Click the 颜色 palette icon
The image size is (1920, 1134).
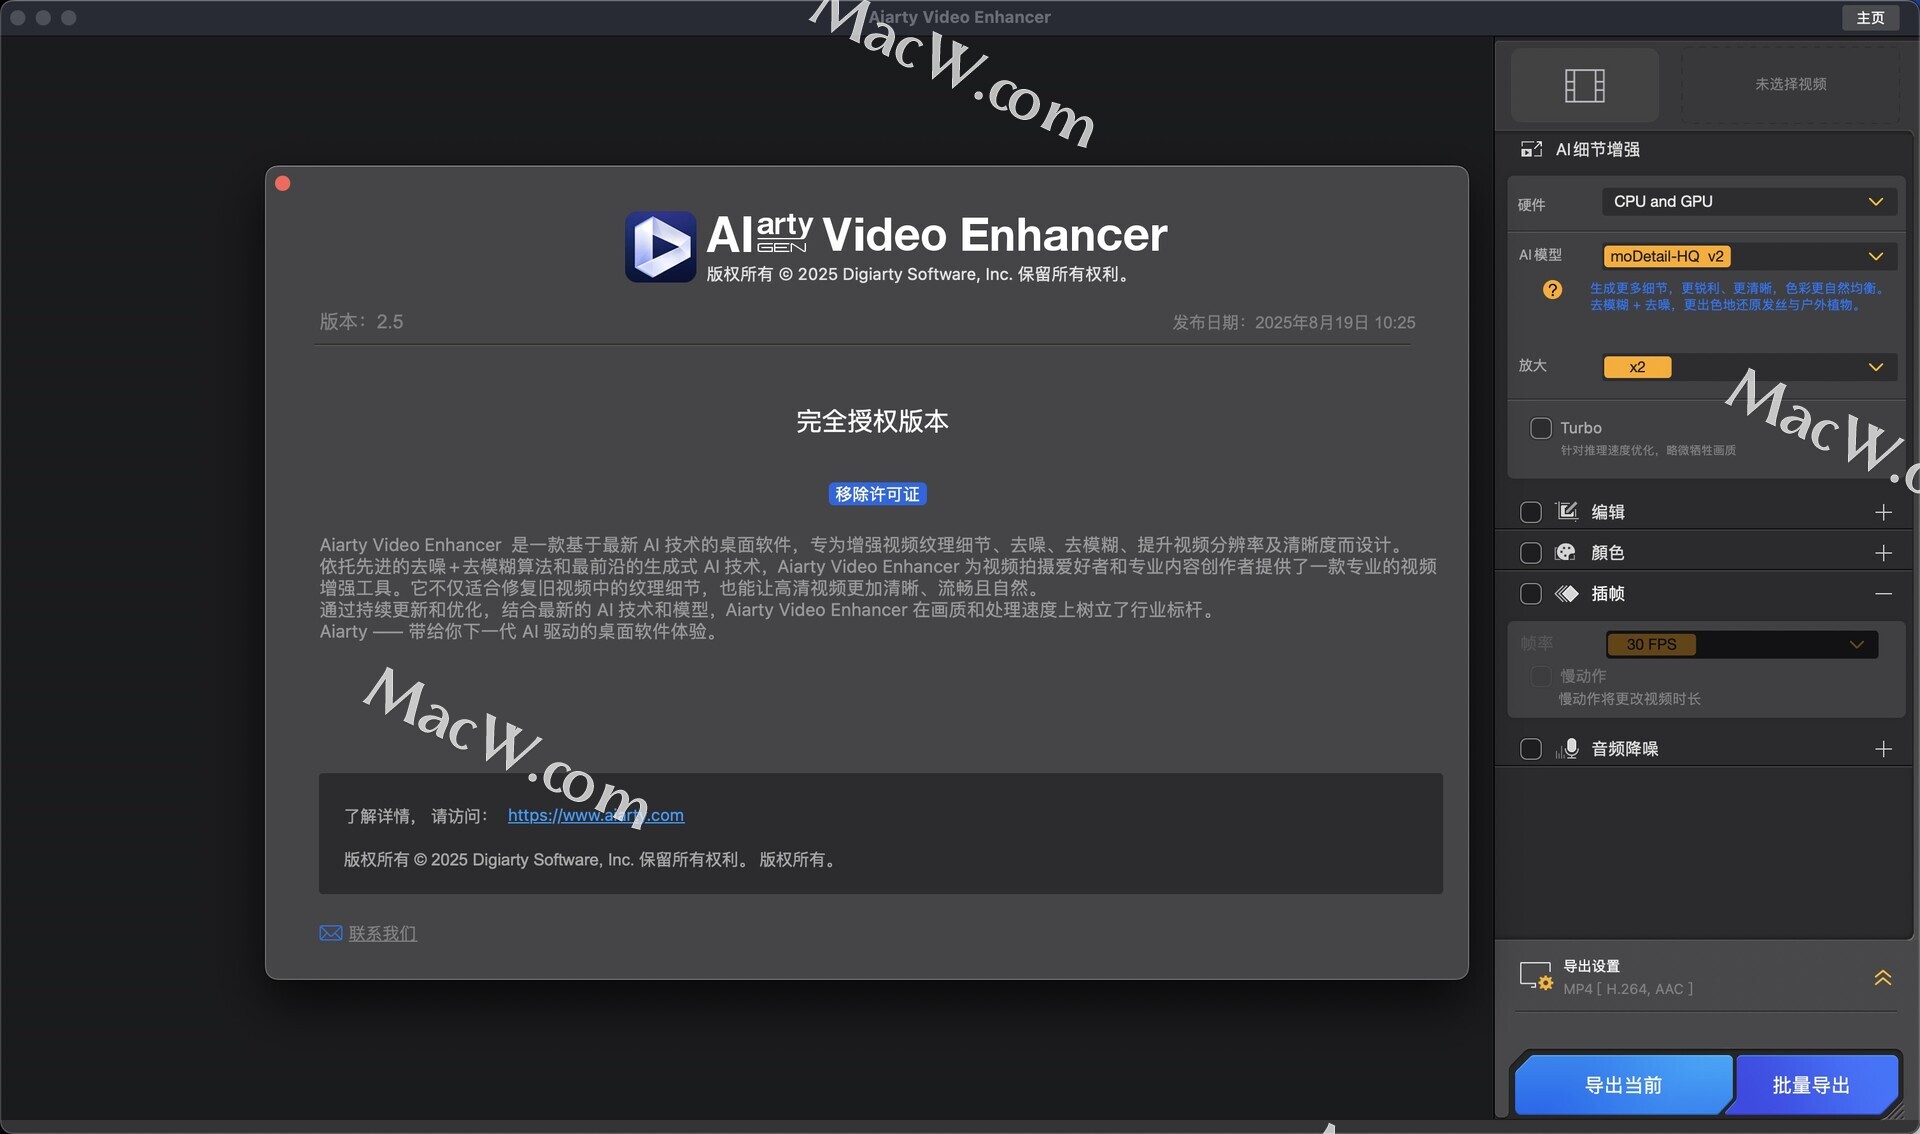pos(1566,552)
